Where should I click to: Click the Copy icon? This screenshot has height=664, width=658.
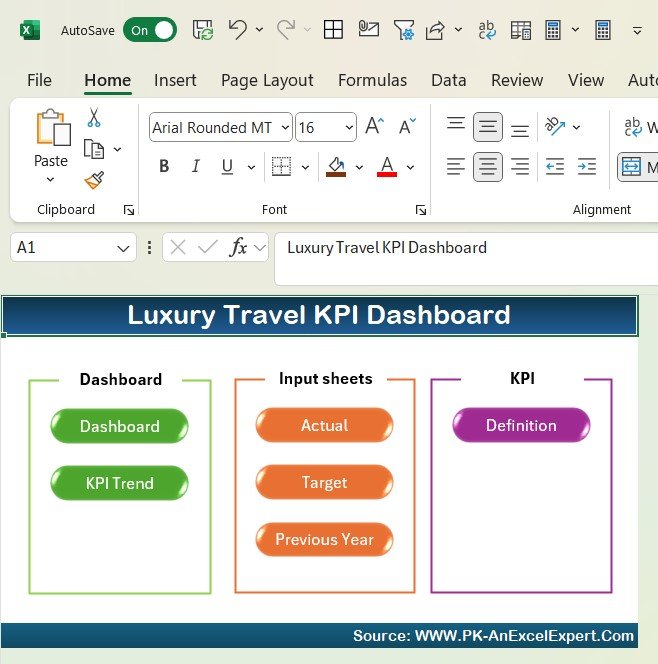[x=94, y=149]
